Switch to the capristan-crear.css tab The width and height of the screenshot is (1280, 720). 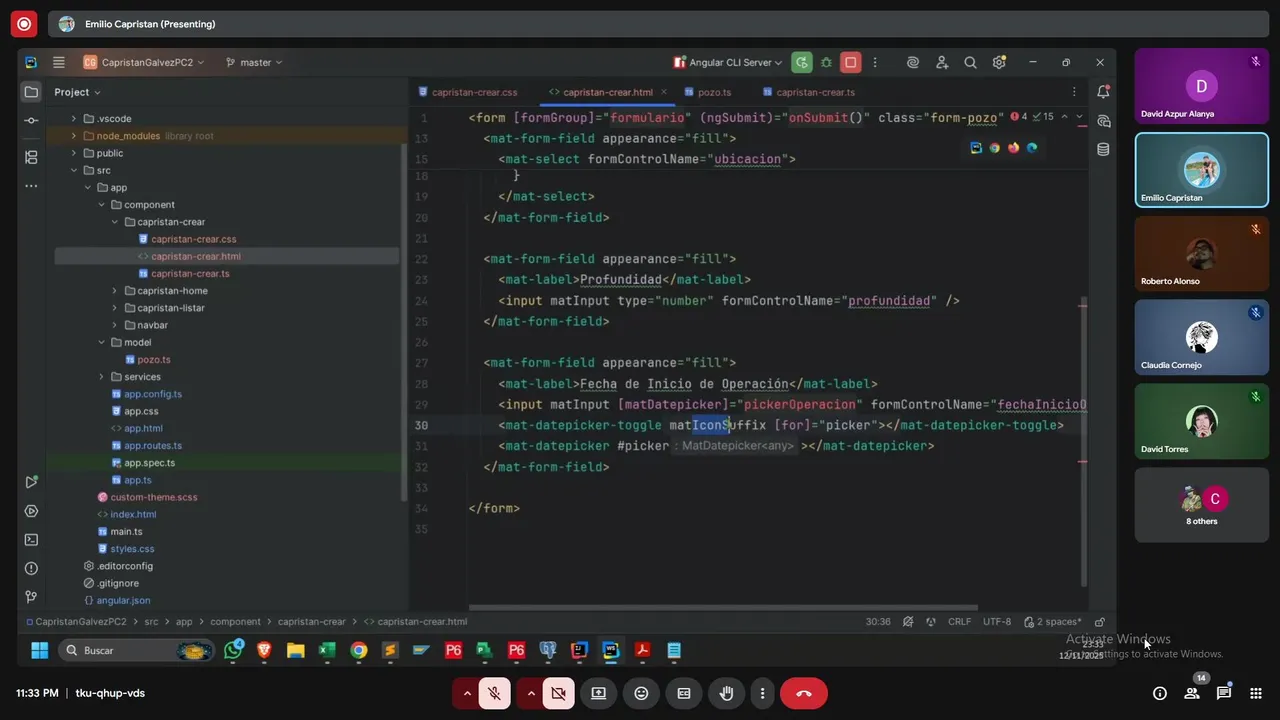coord(468,92)
